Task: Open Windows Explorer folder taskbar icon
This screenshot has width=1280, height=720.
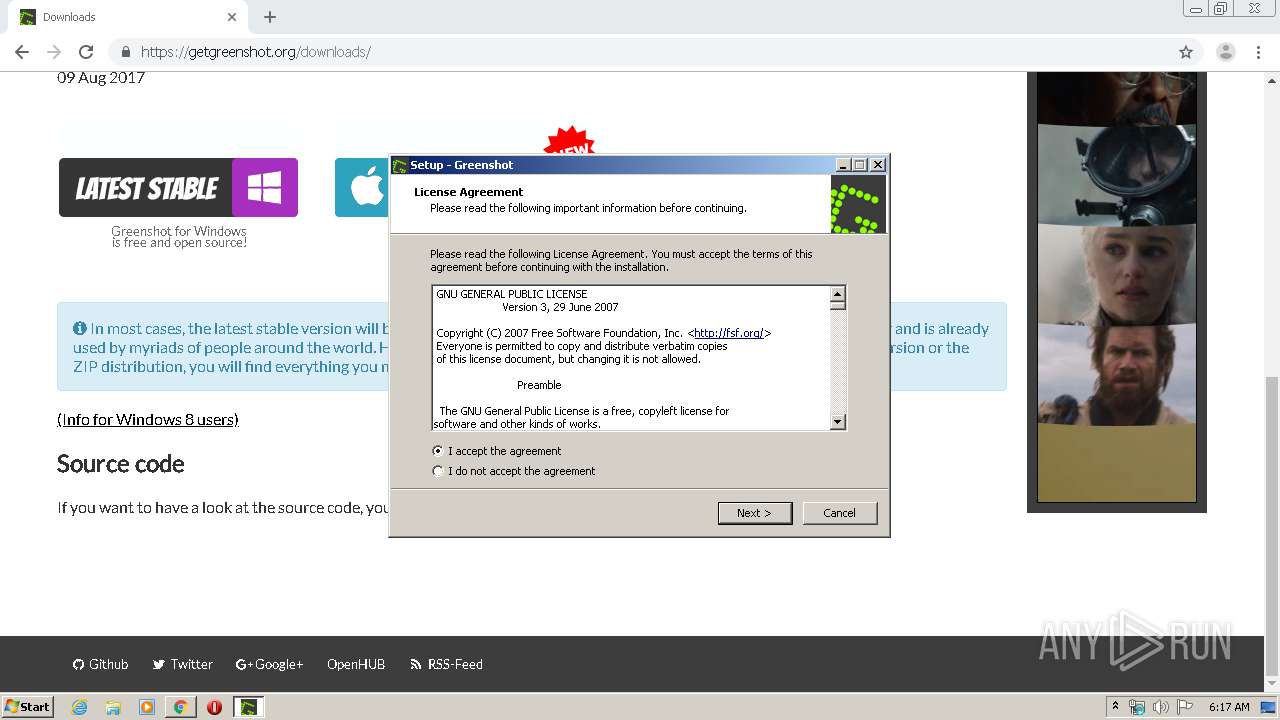Action: [x=113, y=707]
